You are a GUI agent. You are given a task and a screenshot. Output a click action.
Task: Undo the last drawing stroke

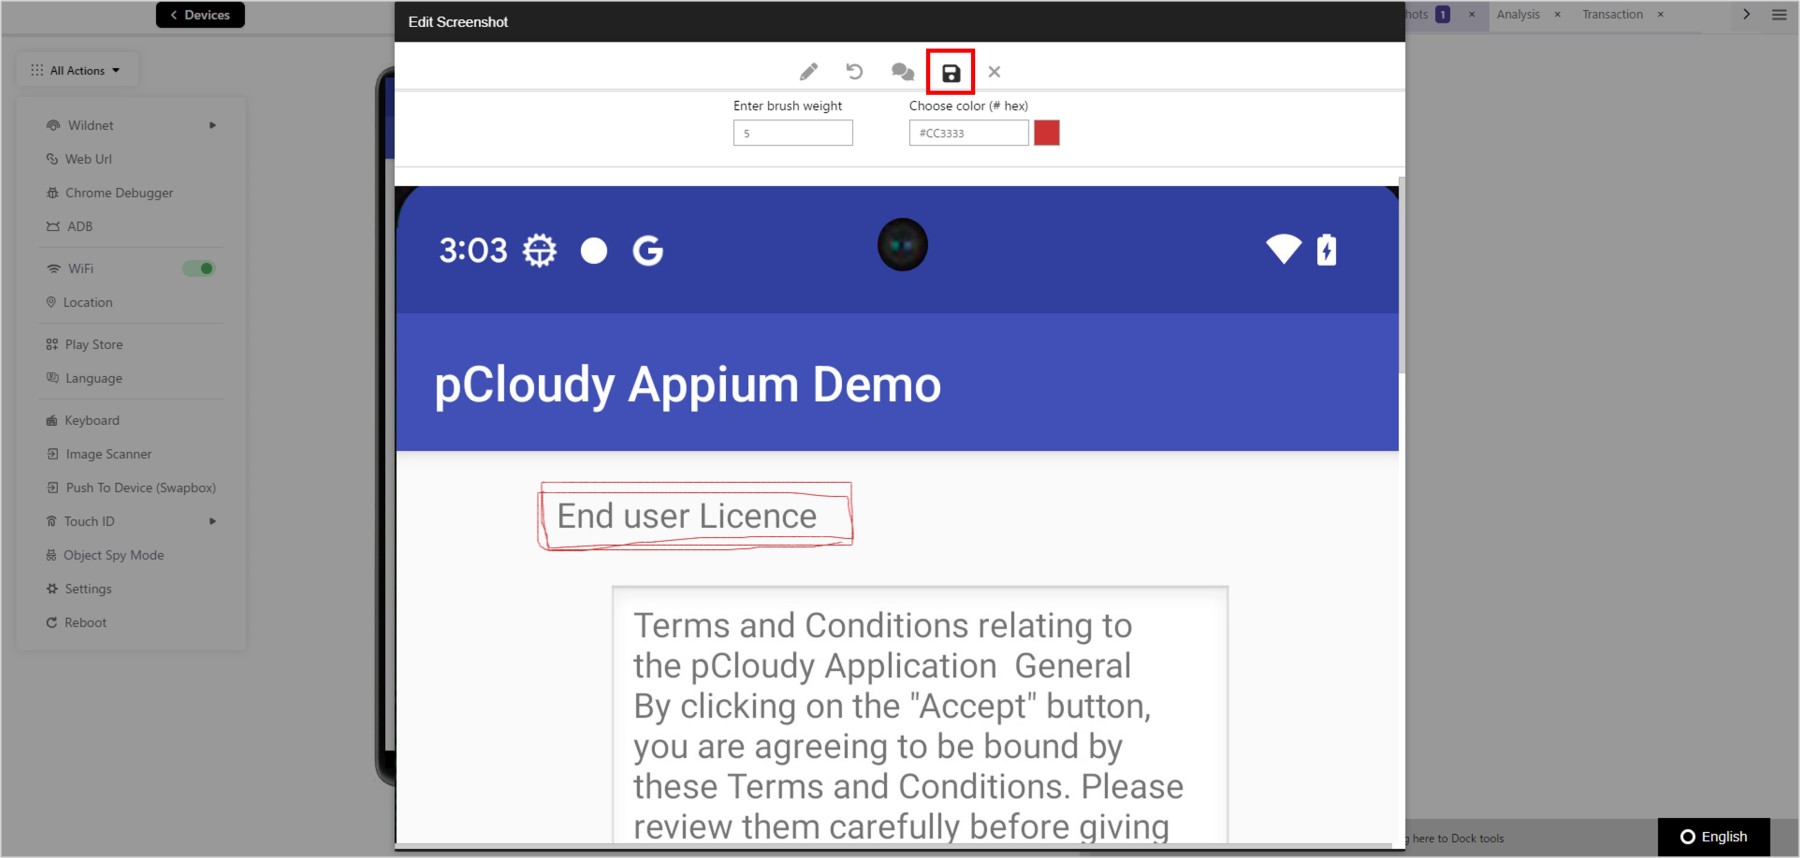(854, 72)
